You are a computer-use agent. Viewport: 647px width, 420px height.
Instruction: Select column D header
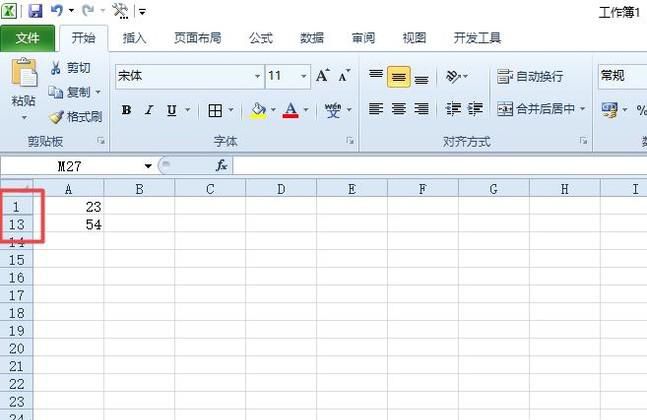coord(281,189)
